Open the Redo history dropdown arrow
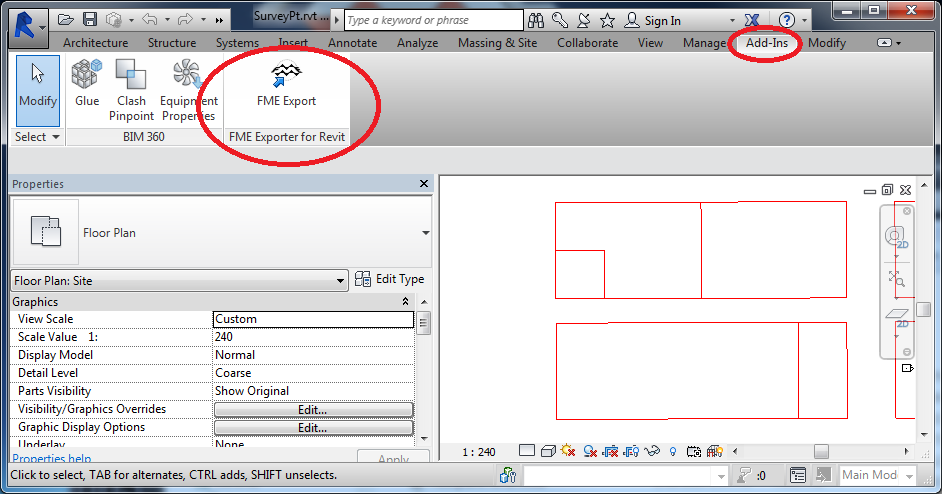Viewport: 942px width, 494px height. click(x=203, y=20)
